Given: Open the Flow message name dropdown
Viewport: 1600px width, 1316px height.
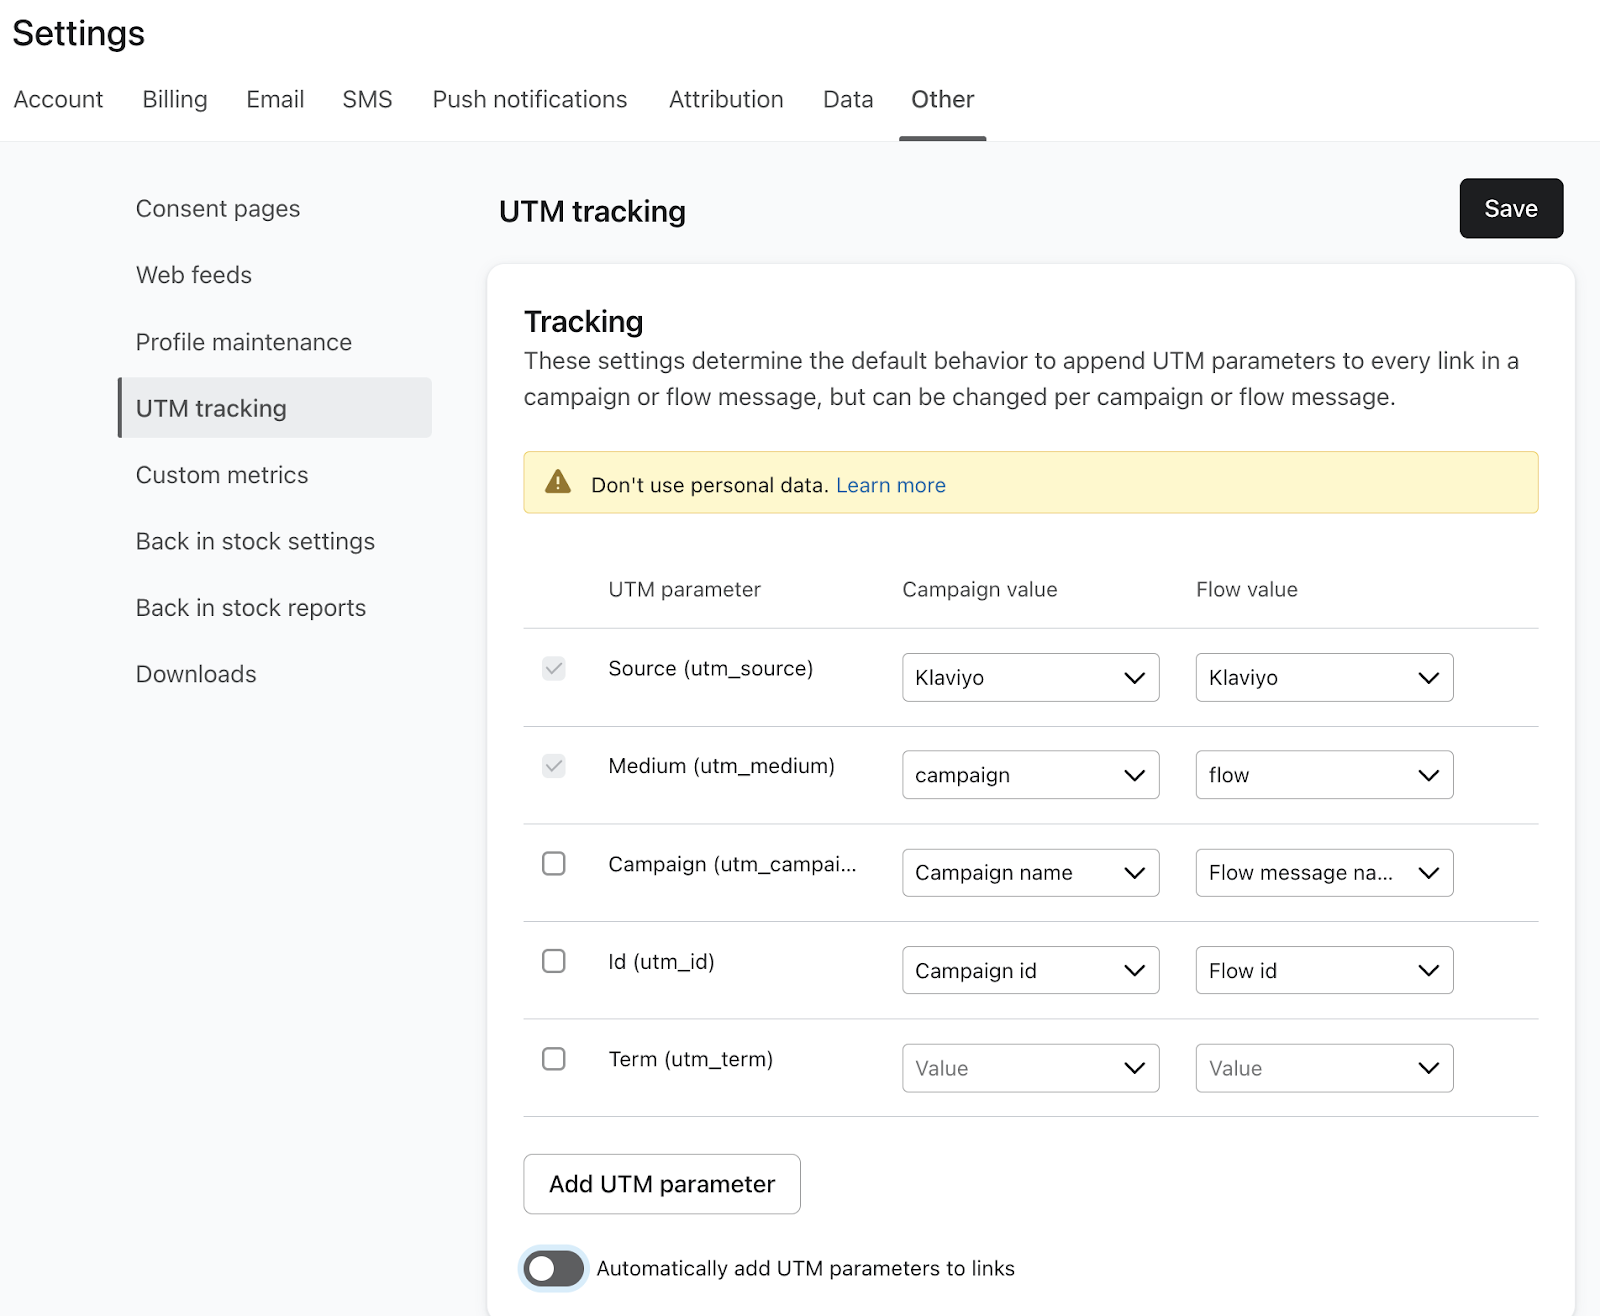Looking at the screenshot, I should click(1323, 873).
